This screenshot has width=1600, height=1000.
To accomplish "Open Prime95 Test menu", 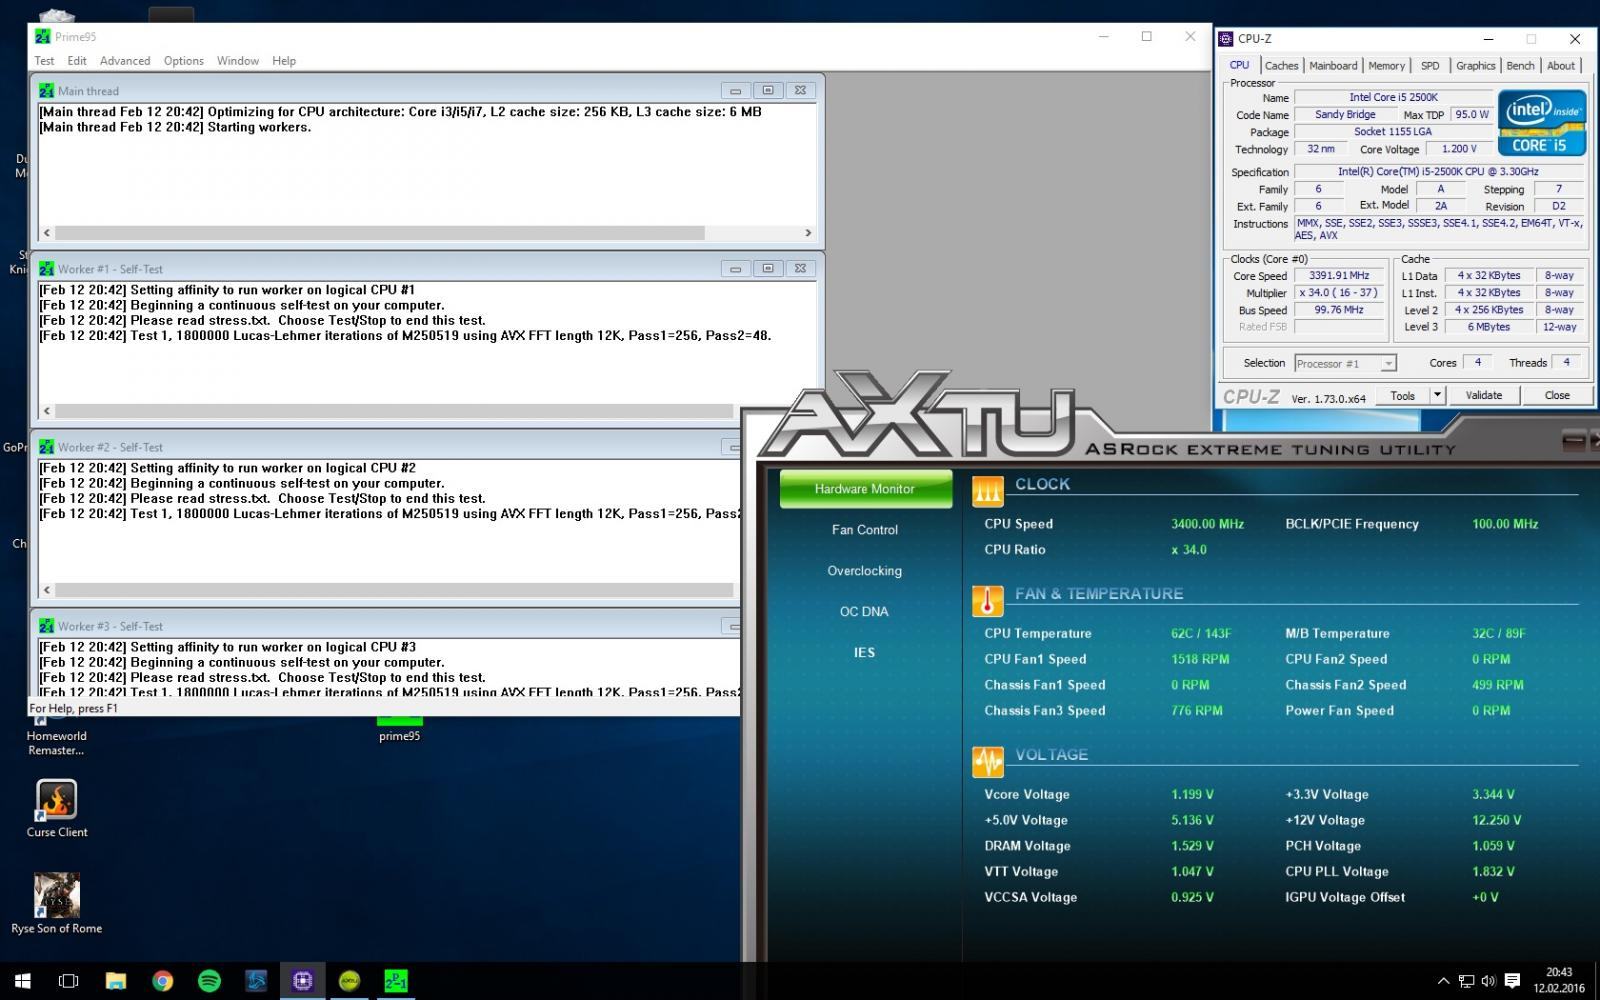I will tap(44, 61).
